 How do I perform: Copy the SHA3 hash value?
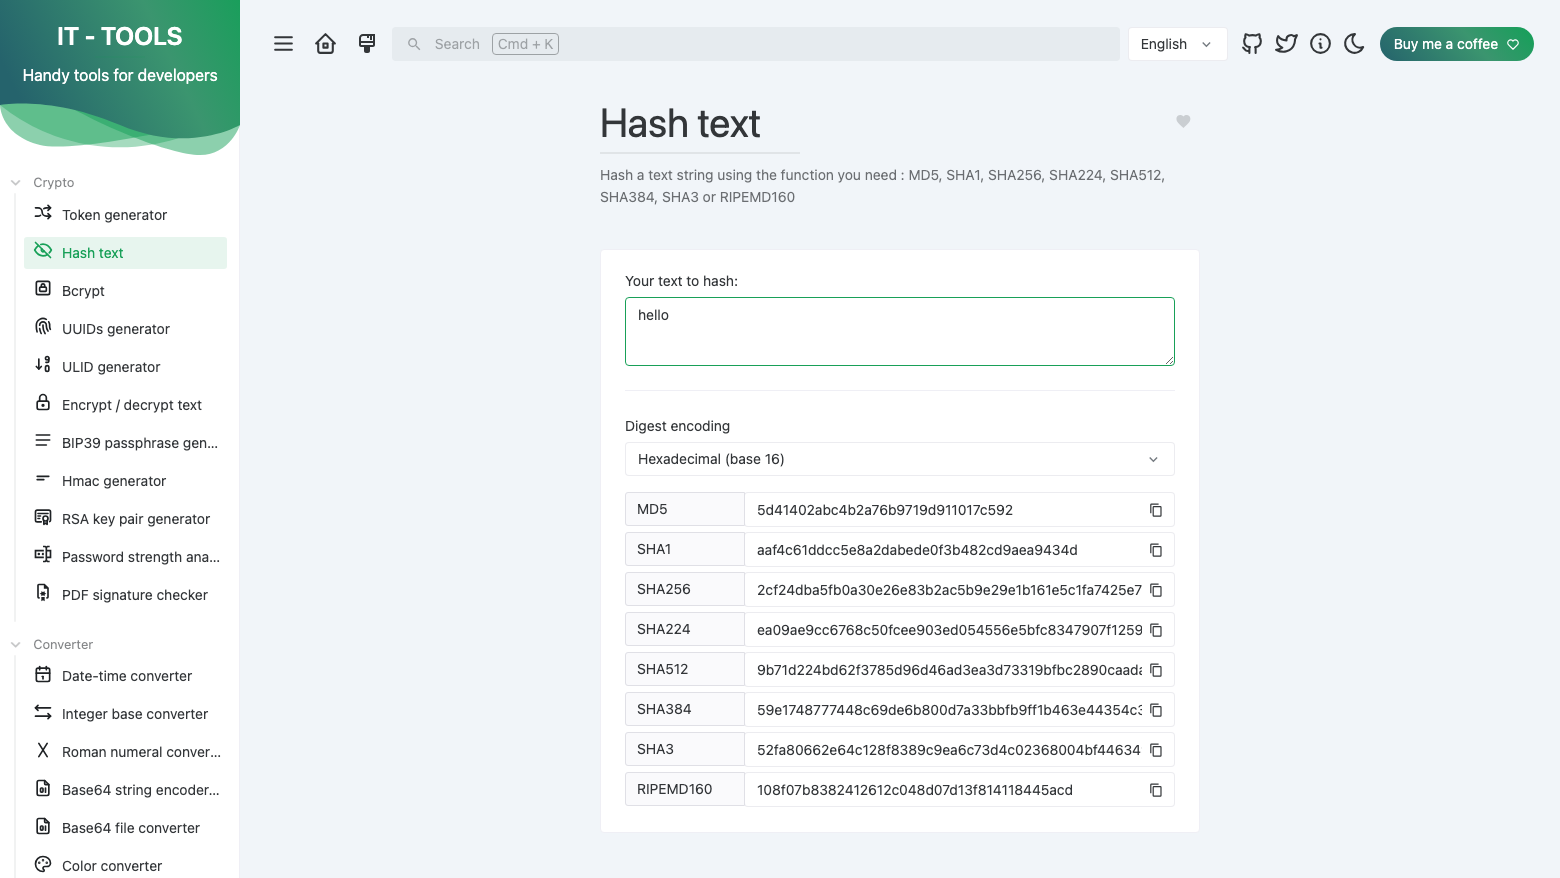pos(1156,750)
